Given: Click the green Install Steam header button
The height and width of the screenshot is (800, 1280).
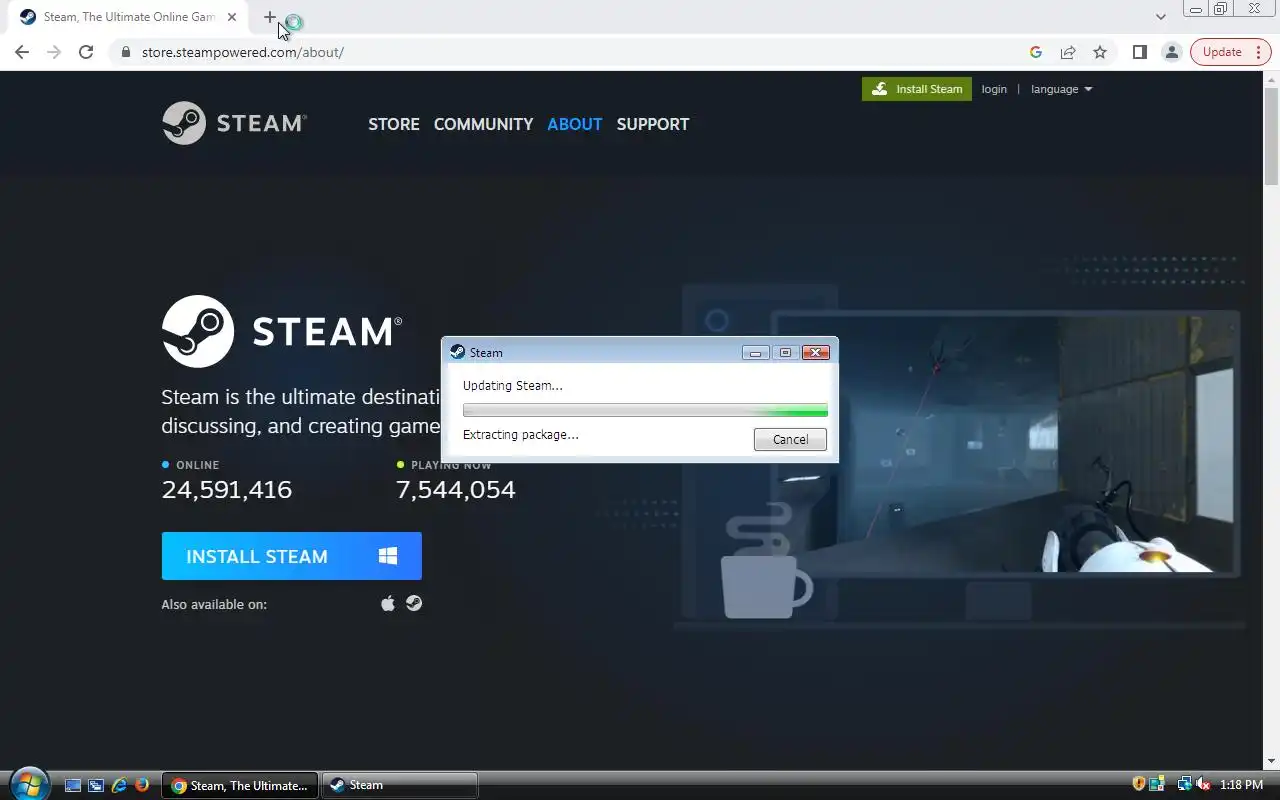Looking at the screenshot, I should click(917, 89).
